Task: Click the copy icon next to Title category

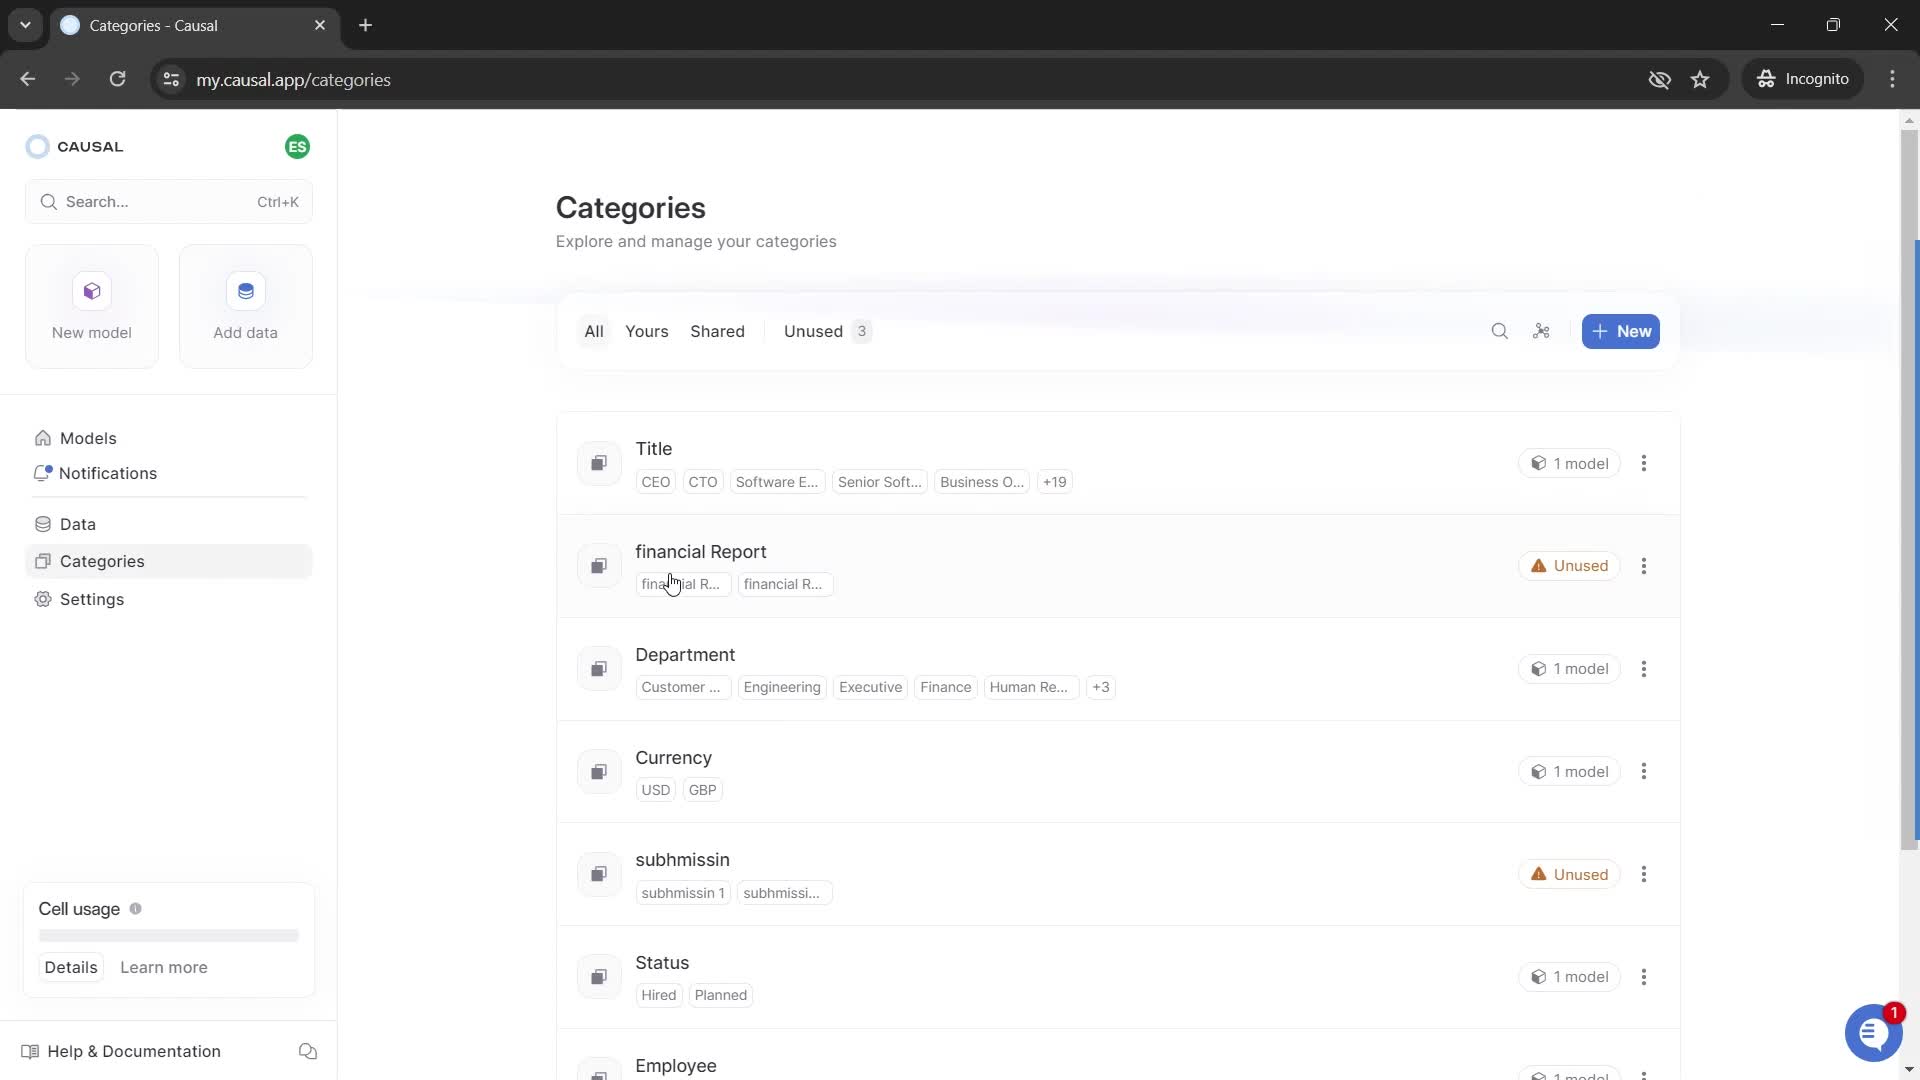Action: 599,463
